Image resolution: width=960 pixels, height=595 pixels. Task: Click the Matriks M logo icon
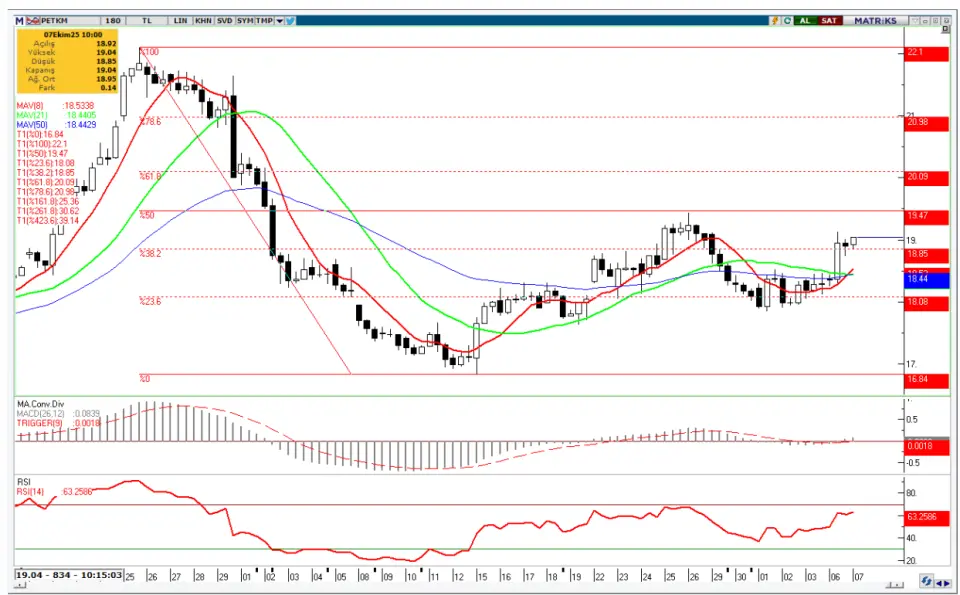pyautogui.click(x=19, y=20)
